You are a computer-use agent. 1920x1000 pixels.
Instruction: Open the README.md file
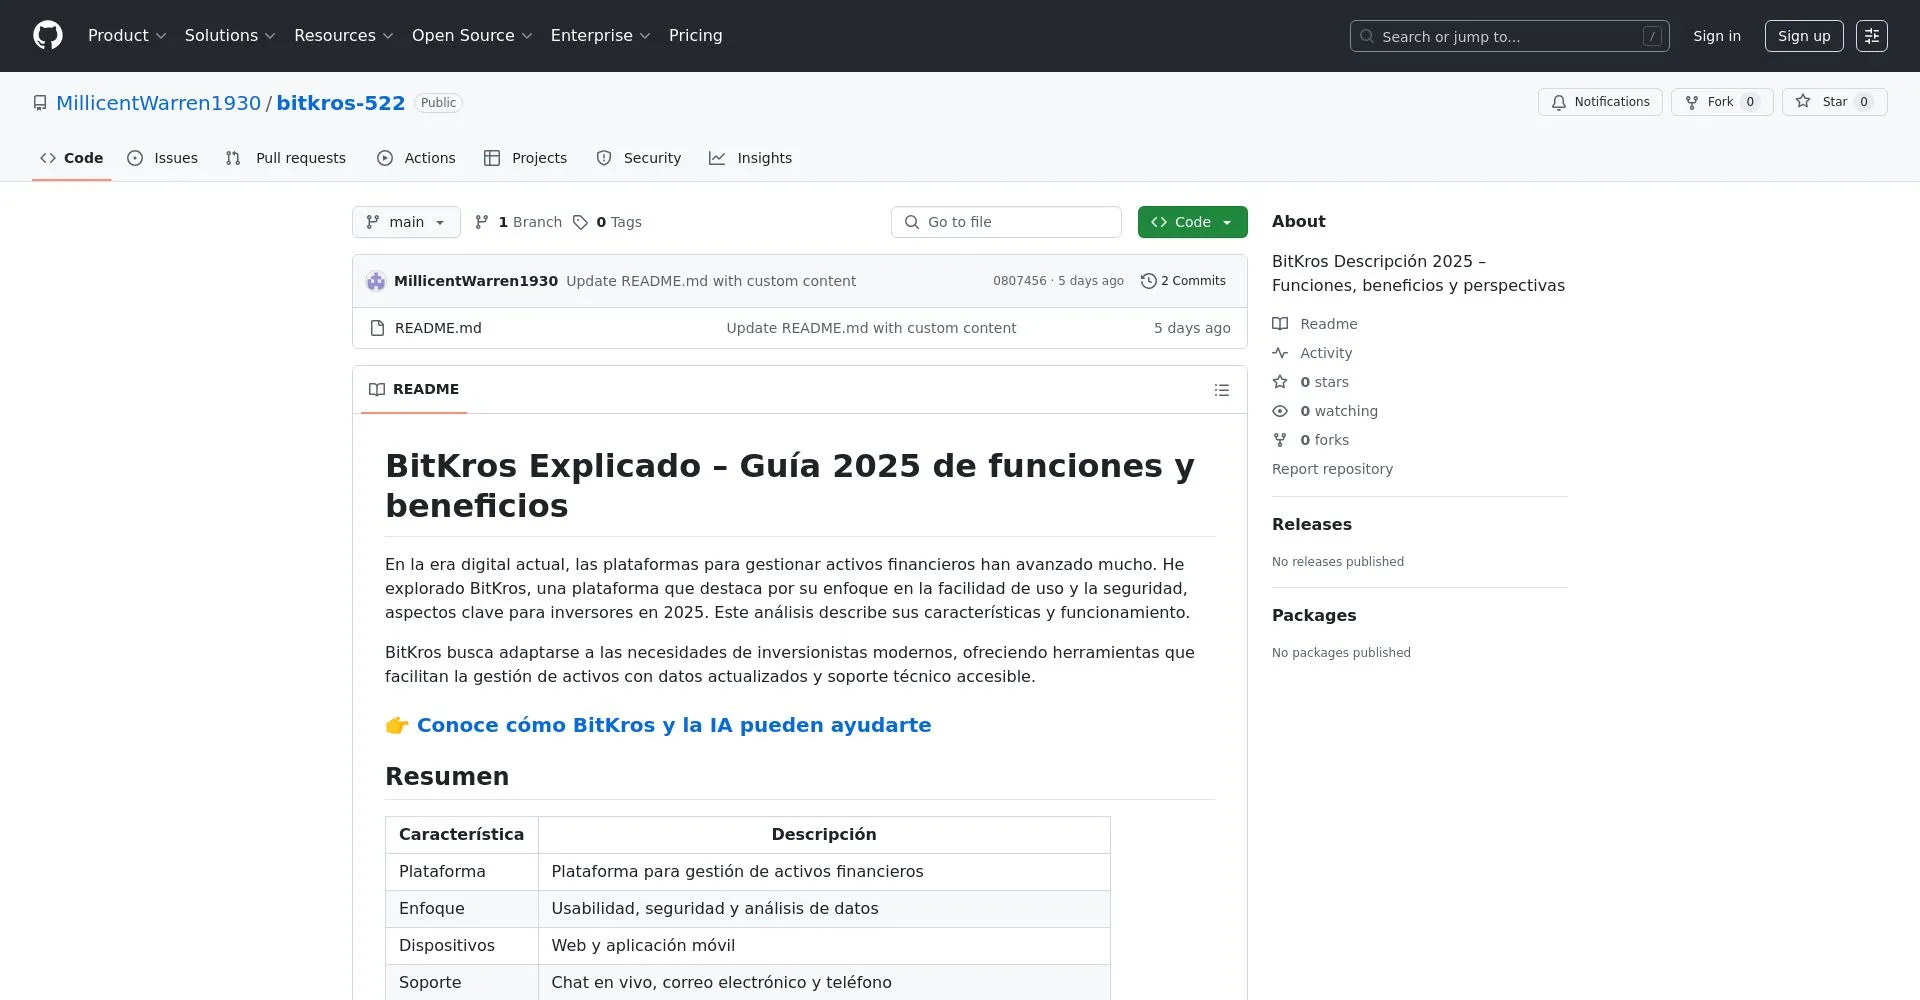click(x=438, y=328)
